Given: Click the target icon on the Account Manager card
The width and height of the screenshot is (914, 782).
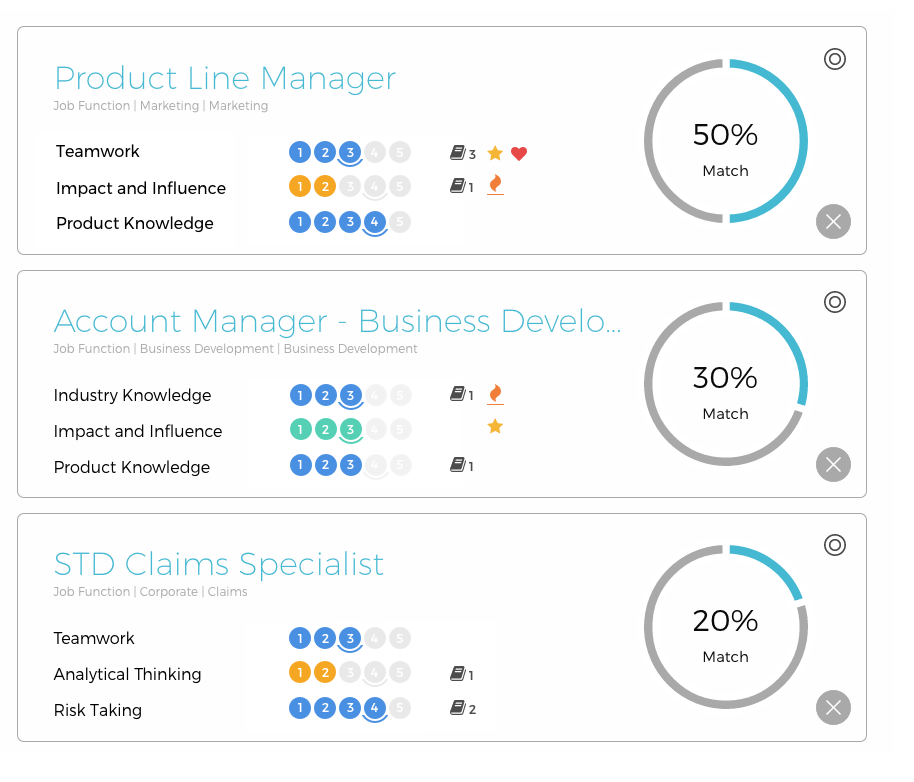Looking at the screenshot, I should 835,302.
